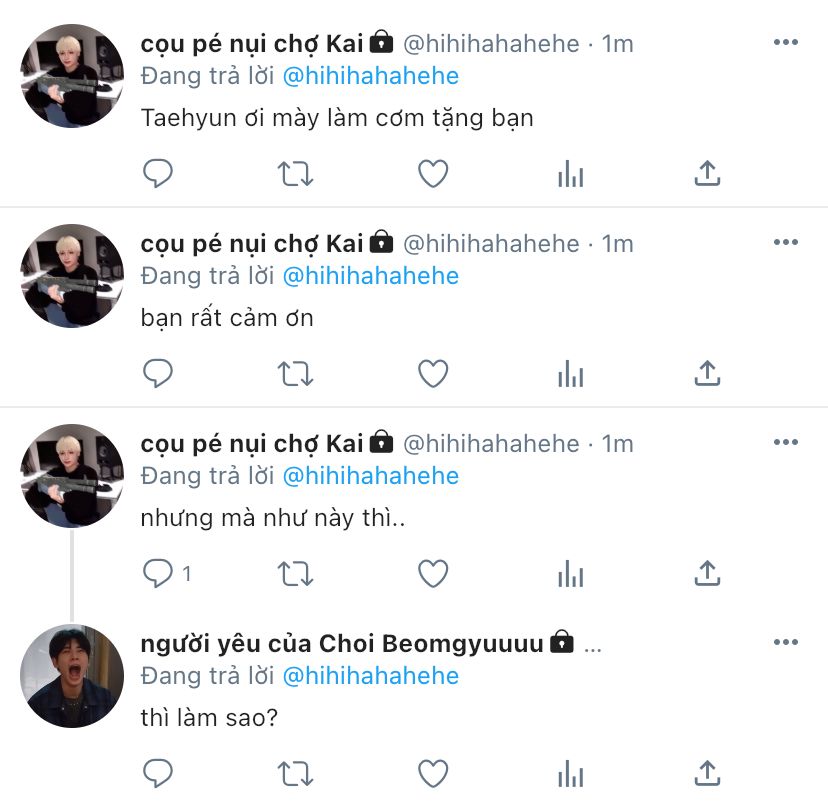Screen dimensions: 828x802
Task: Like the "nhưng mà như này thì.." tweet
Action: click(433, 573)
